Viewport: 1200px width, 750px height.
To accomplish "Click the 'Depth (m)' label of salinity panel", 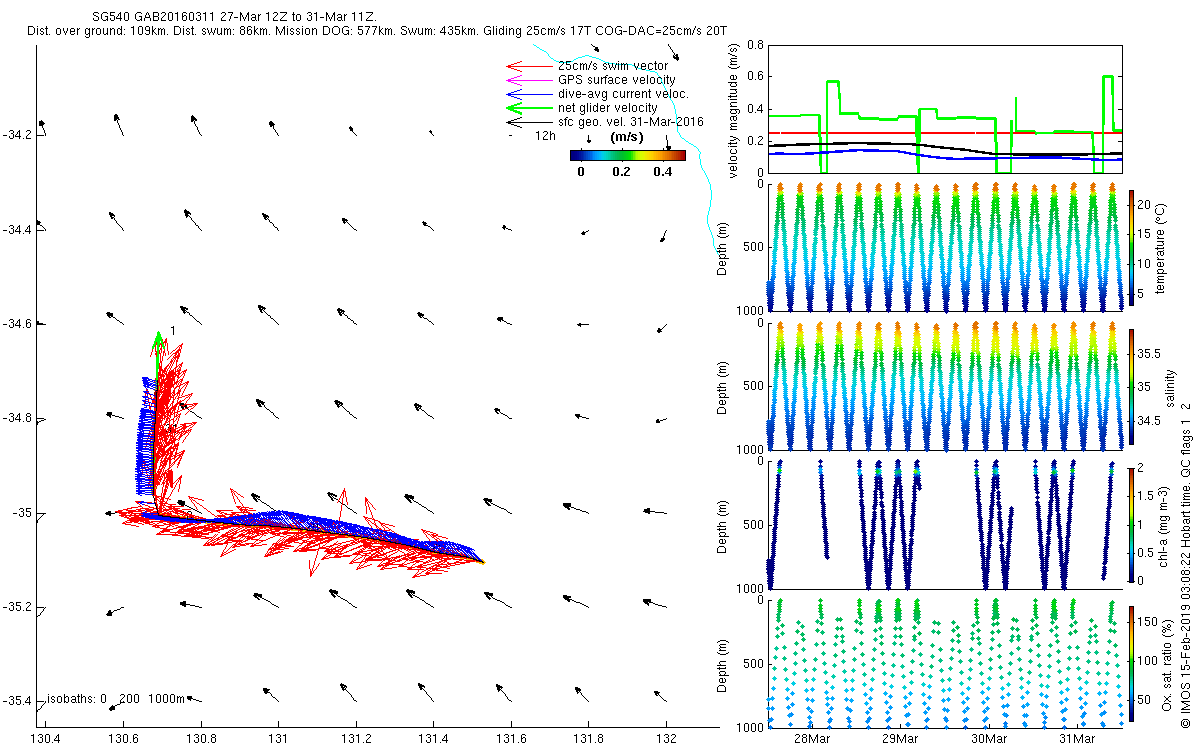I will coord(722,387).
